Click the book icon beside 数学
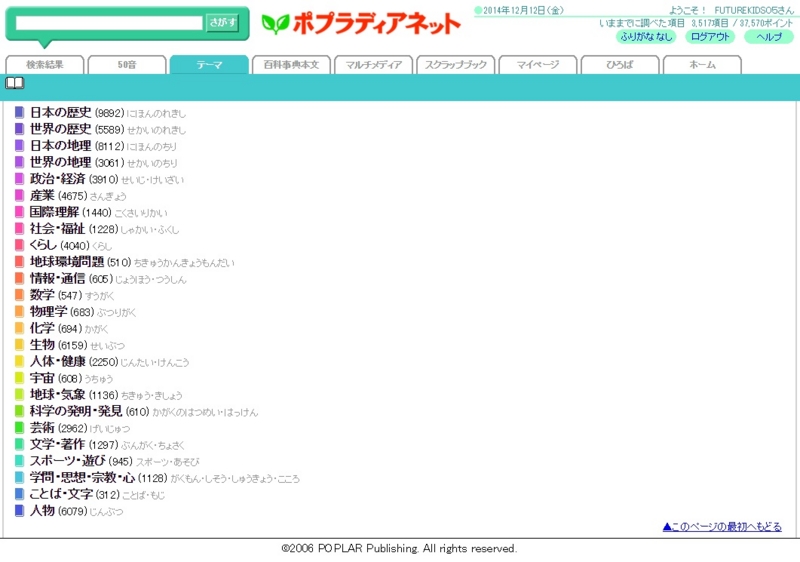This screenshot has height=562, width=800. coord(19,295)
